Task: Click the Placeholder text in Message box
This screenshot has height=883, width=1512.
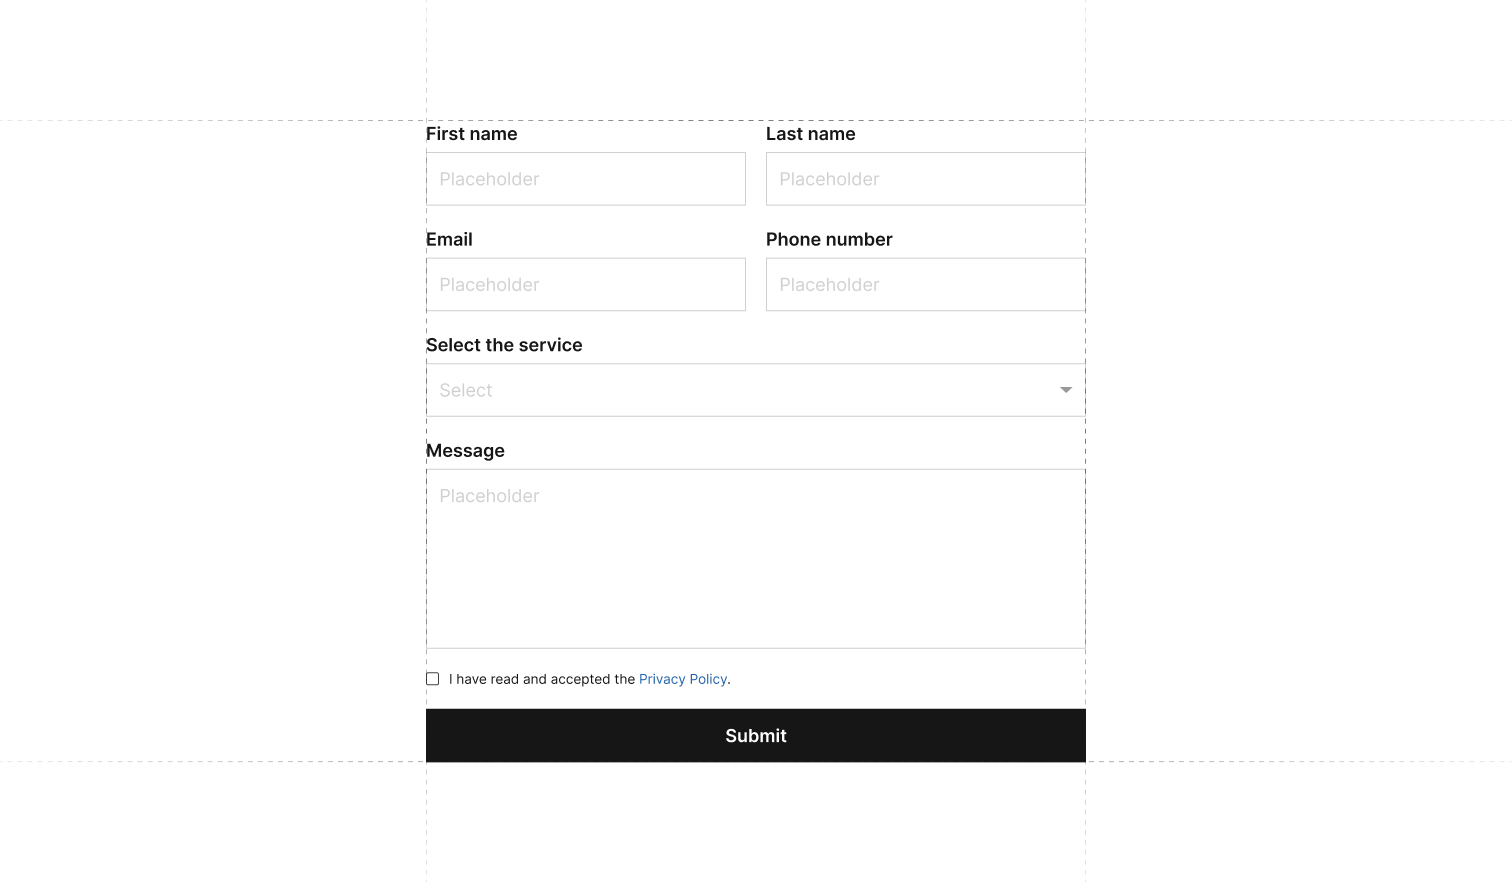Action: [x=489, y=496]
